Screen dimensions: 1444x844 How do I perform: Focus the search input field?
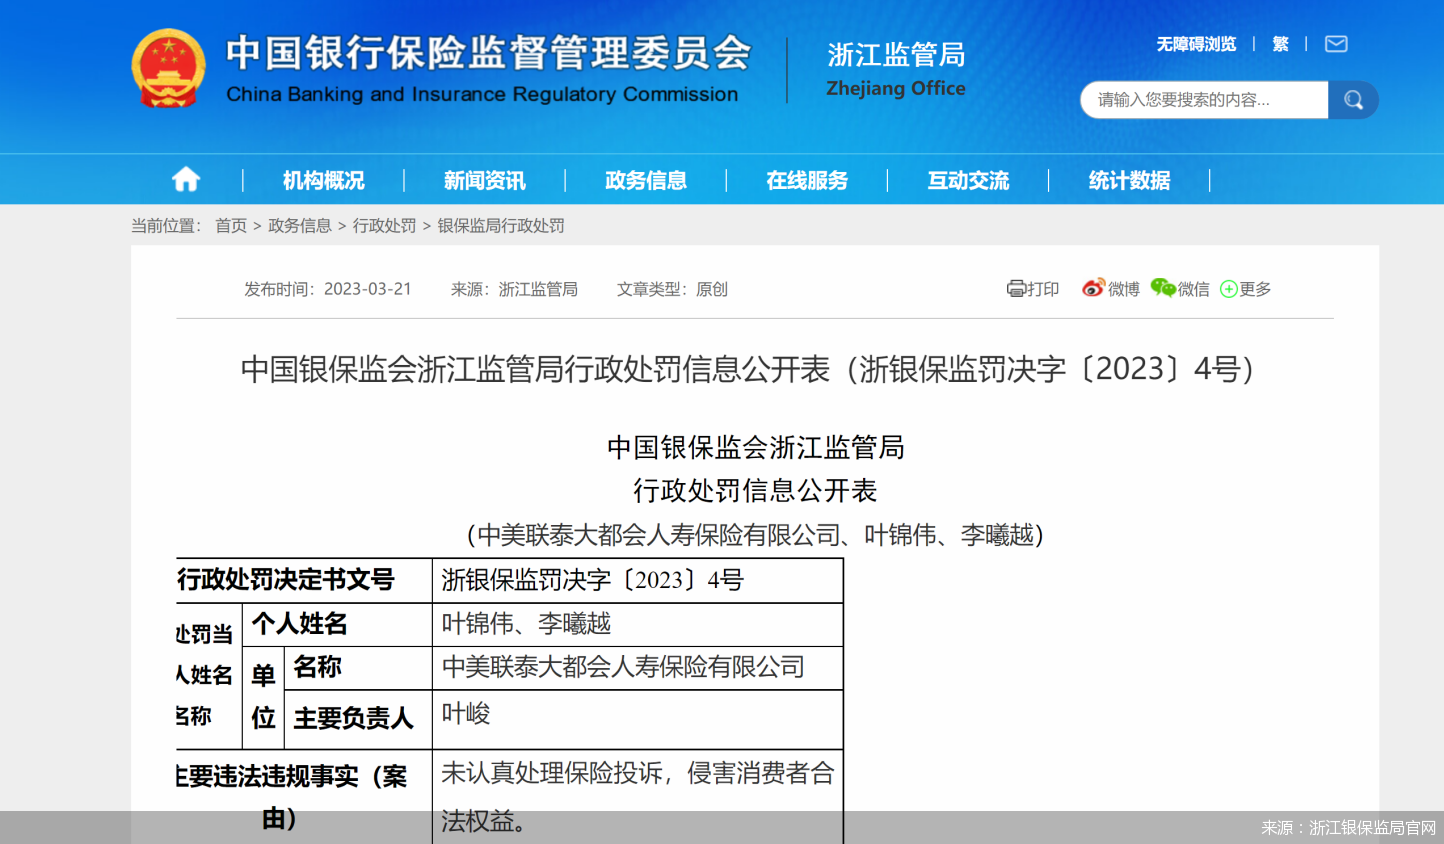click(1204, 100)
